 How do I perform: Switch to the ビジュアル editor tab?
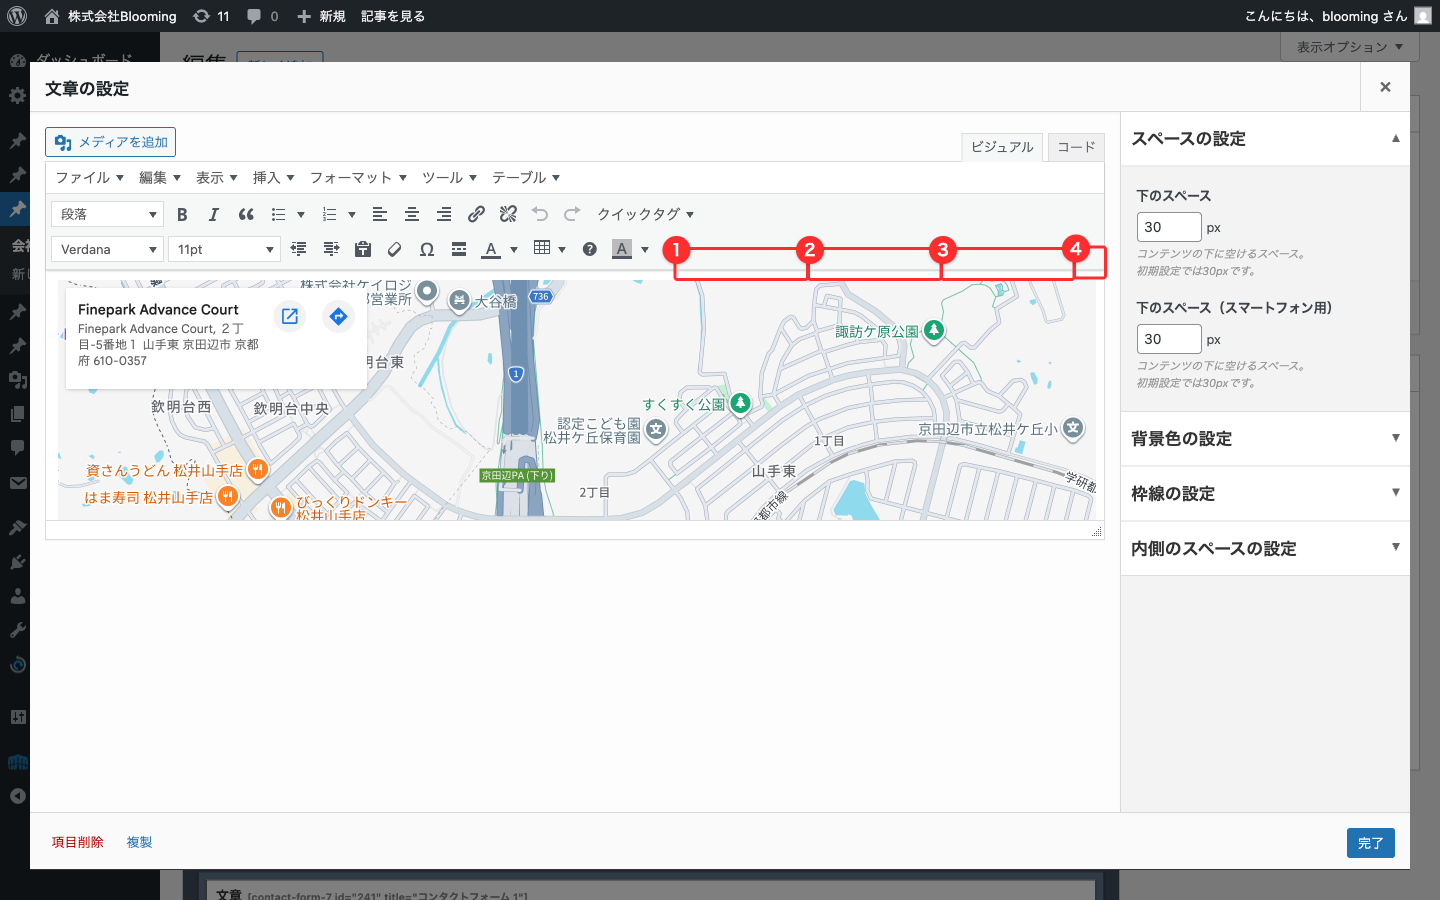[1002, 147]
